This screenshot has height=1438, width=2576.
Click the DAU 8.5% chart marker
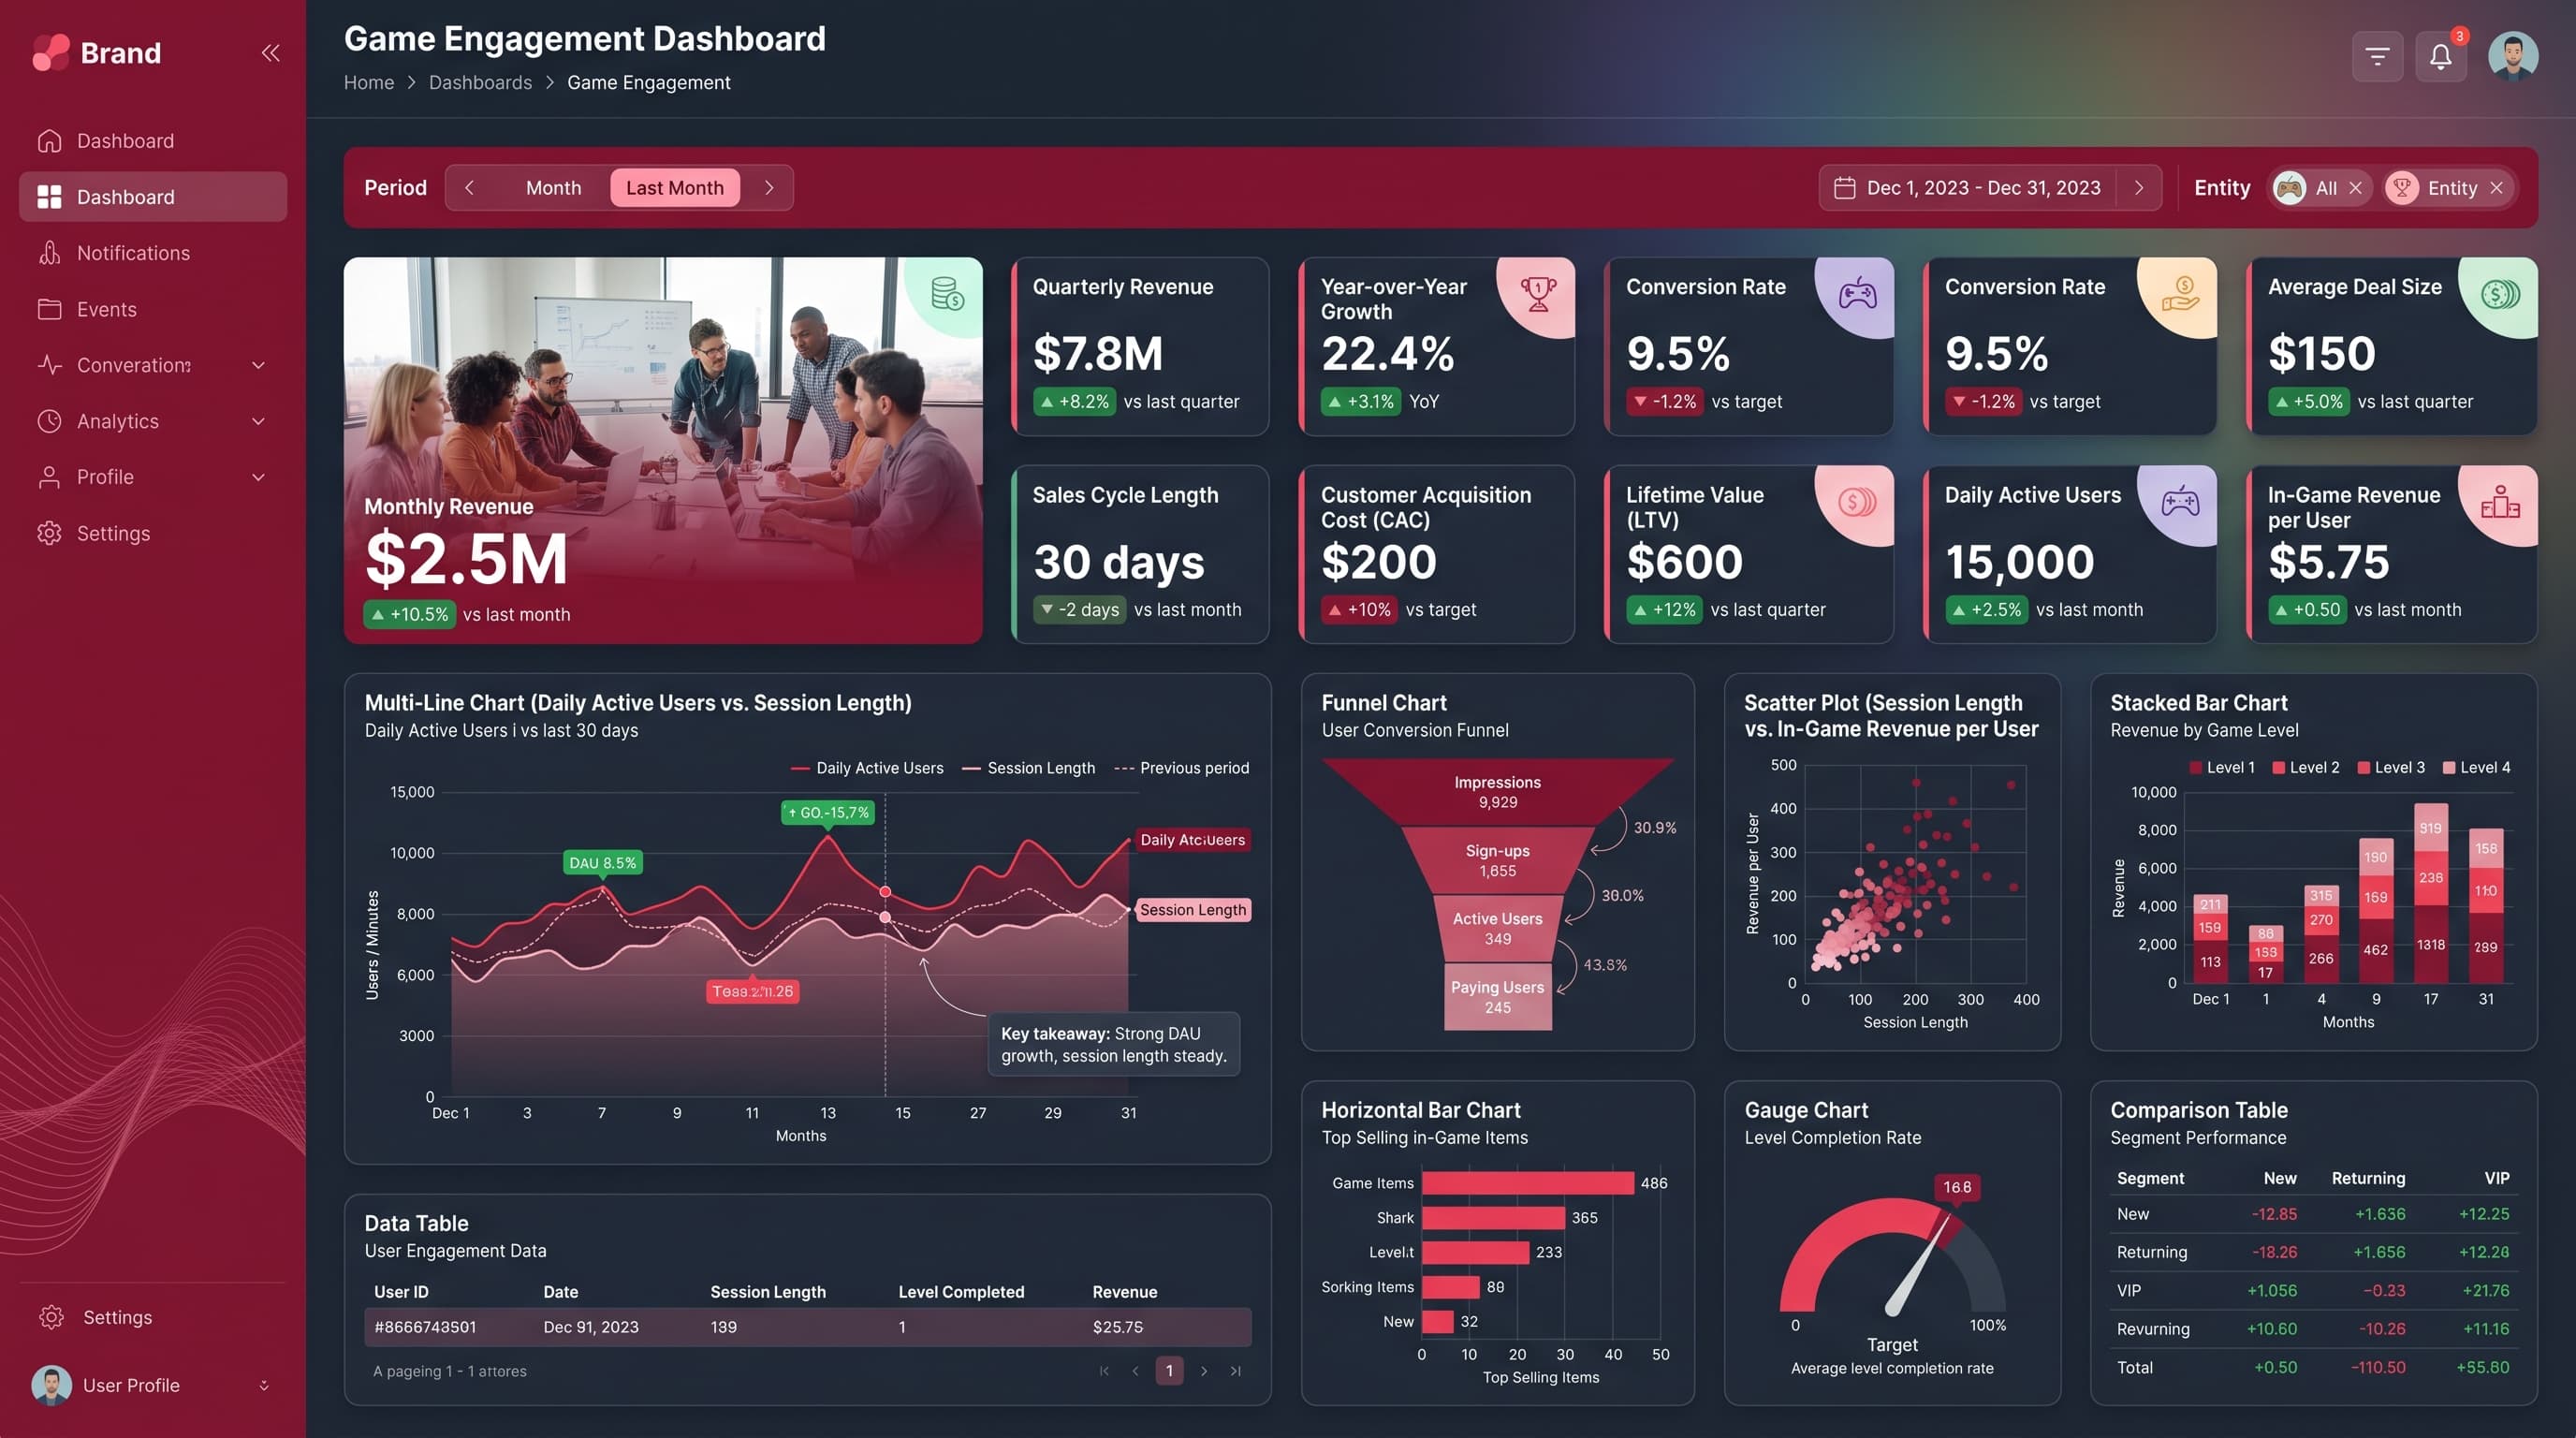tap(602, 863)
